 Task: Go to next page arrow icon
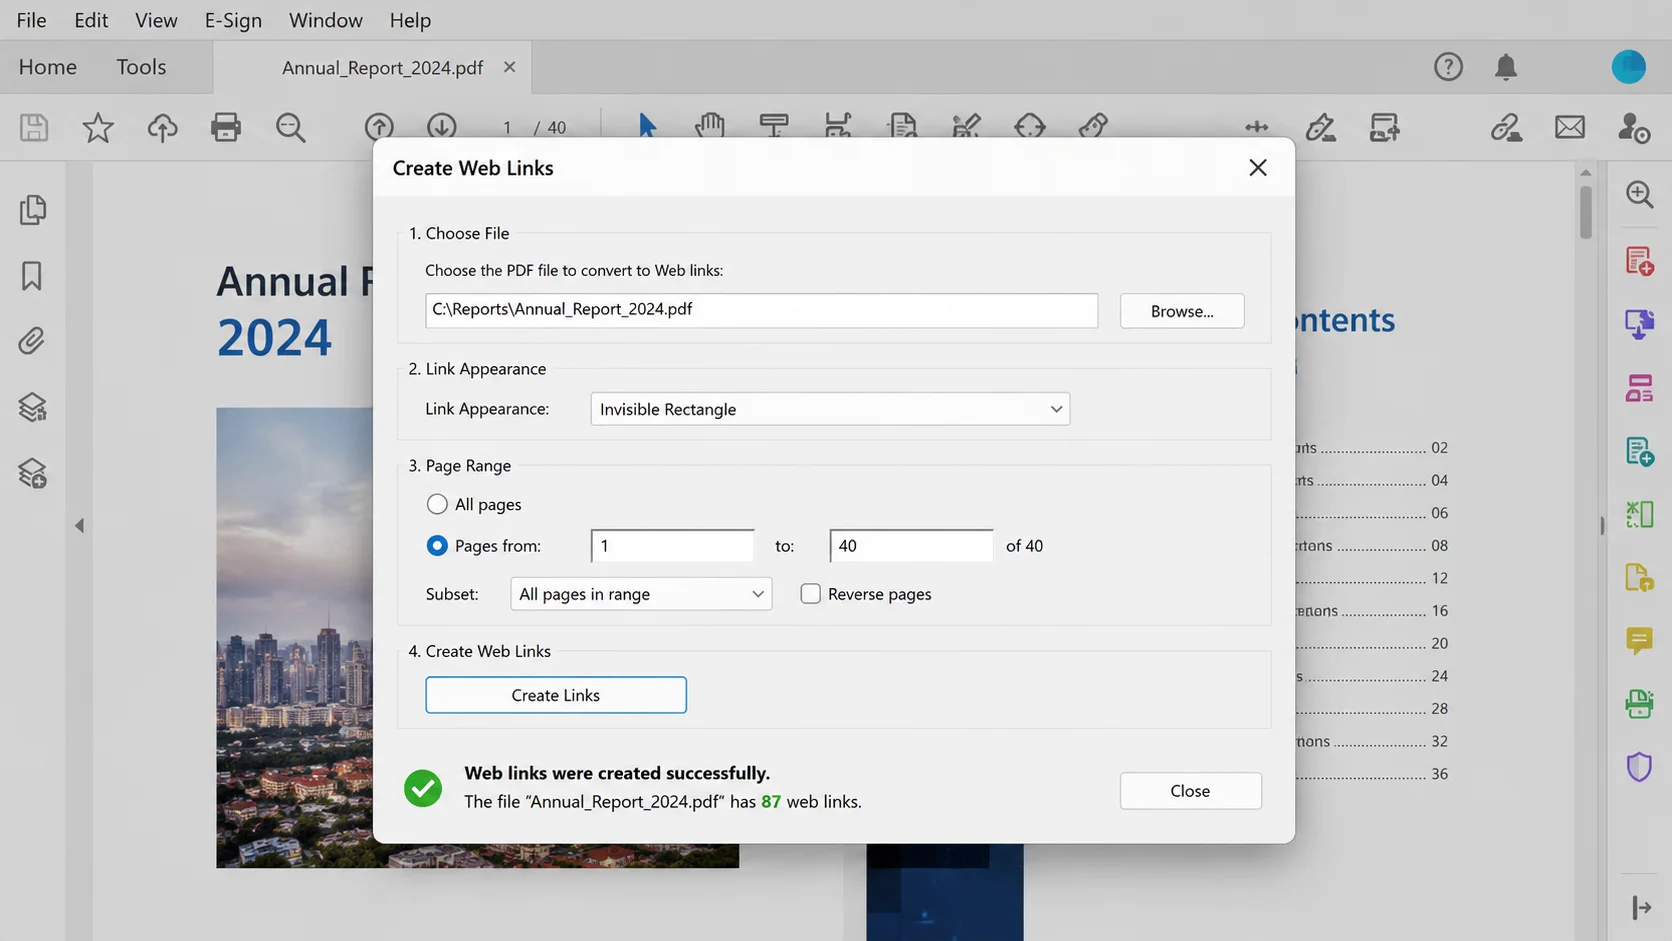point(442,127)
